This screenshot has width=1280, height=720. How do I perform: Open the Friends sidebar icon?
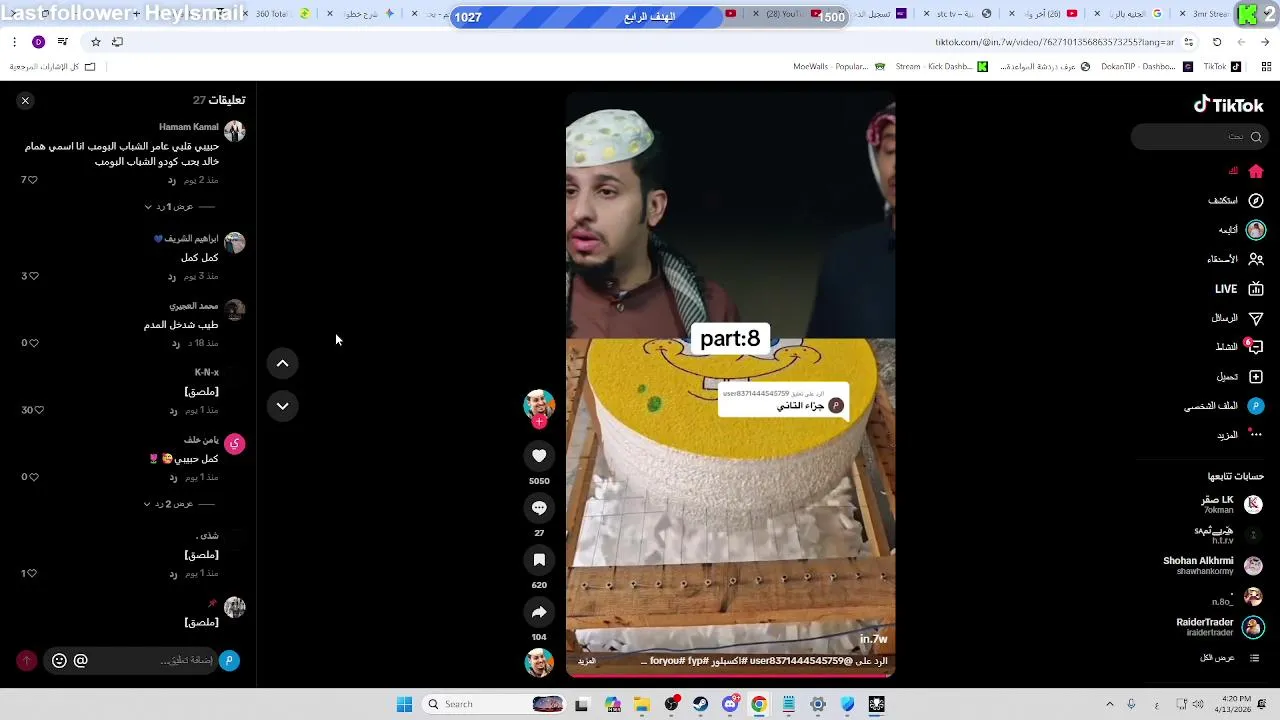coord(1256,259)
